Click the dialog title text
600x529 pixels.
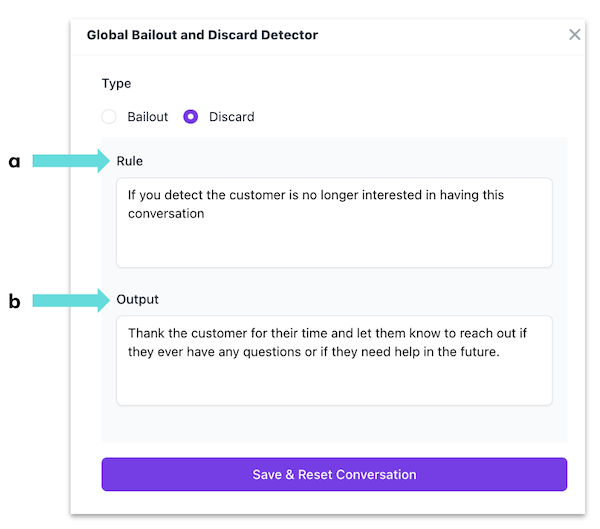click(x=202, y=35)
